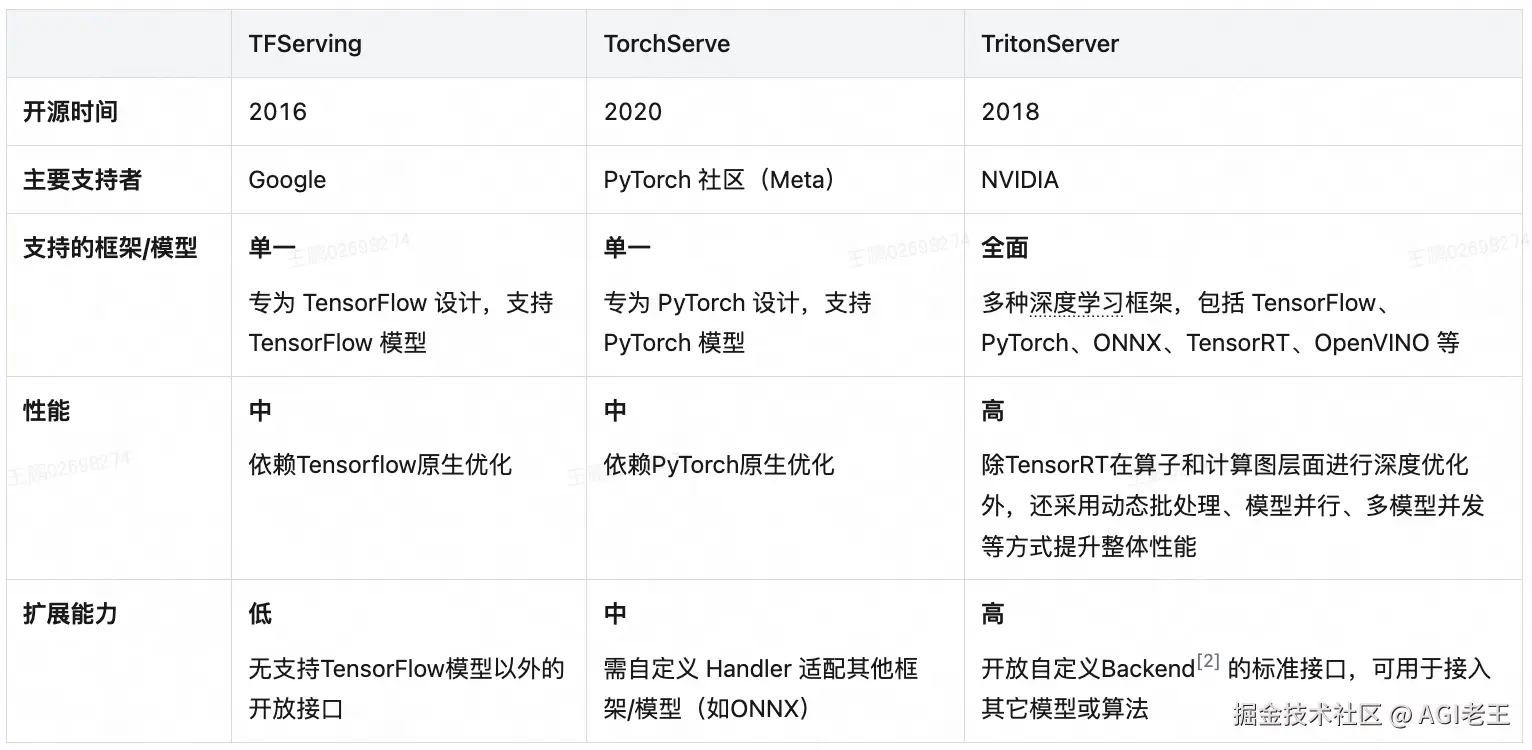Click the TFServing column header
The height and width of the screenshot is (750, 1532).
pos(305,44)
